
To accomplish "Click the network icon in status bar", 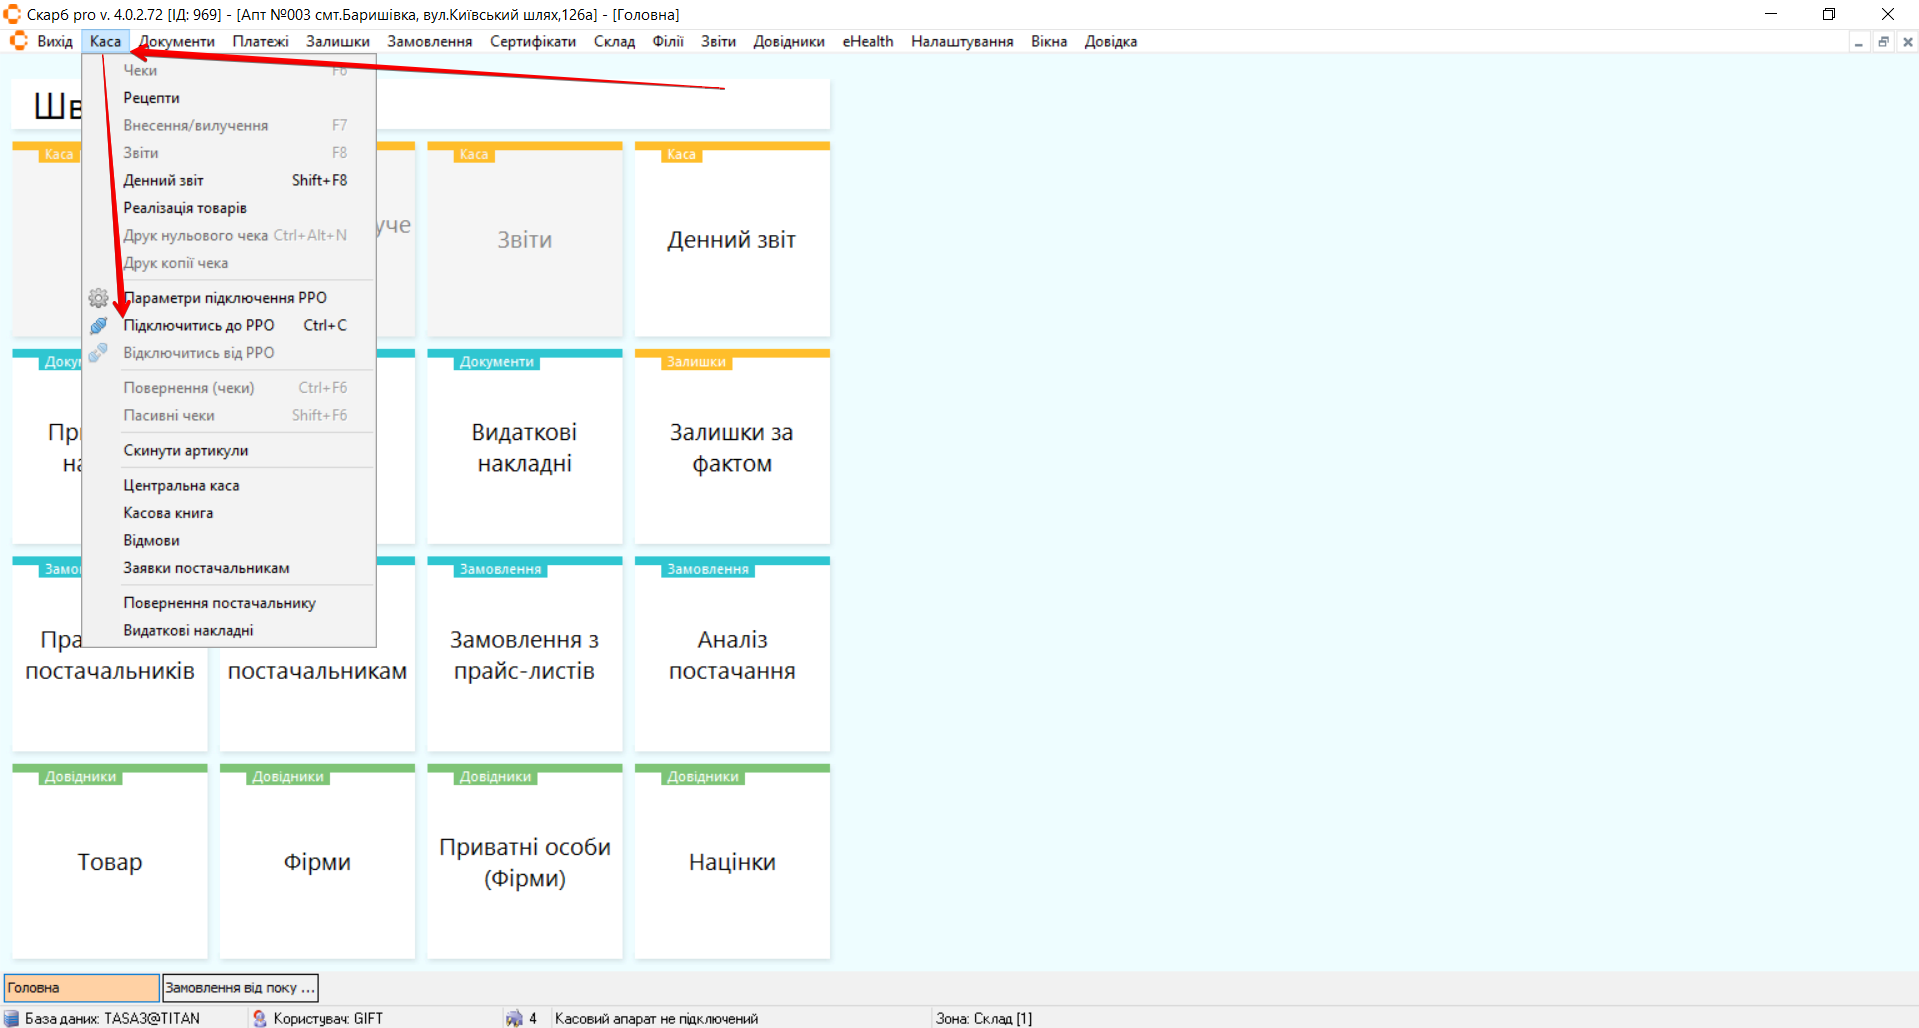I will [x=514, y=1018].
